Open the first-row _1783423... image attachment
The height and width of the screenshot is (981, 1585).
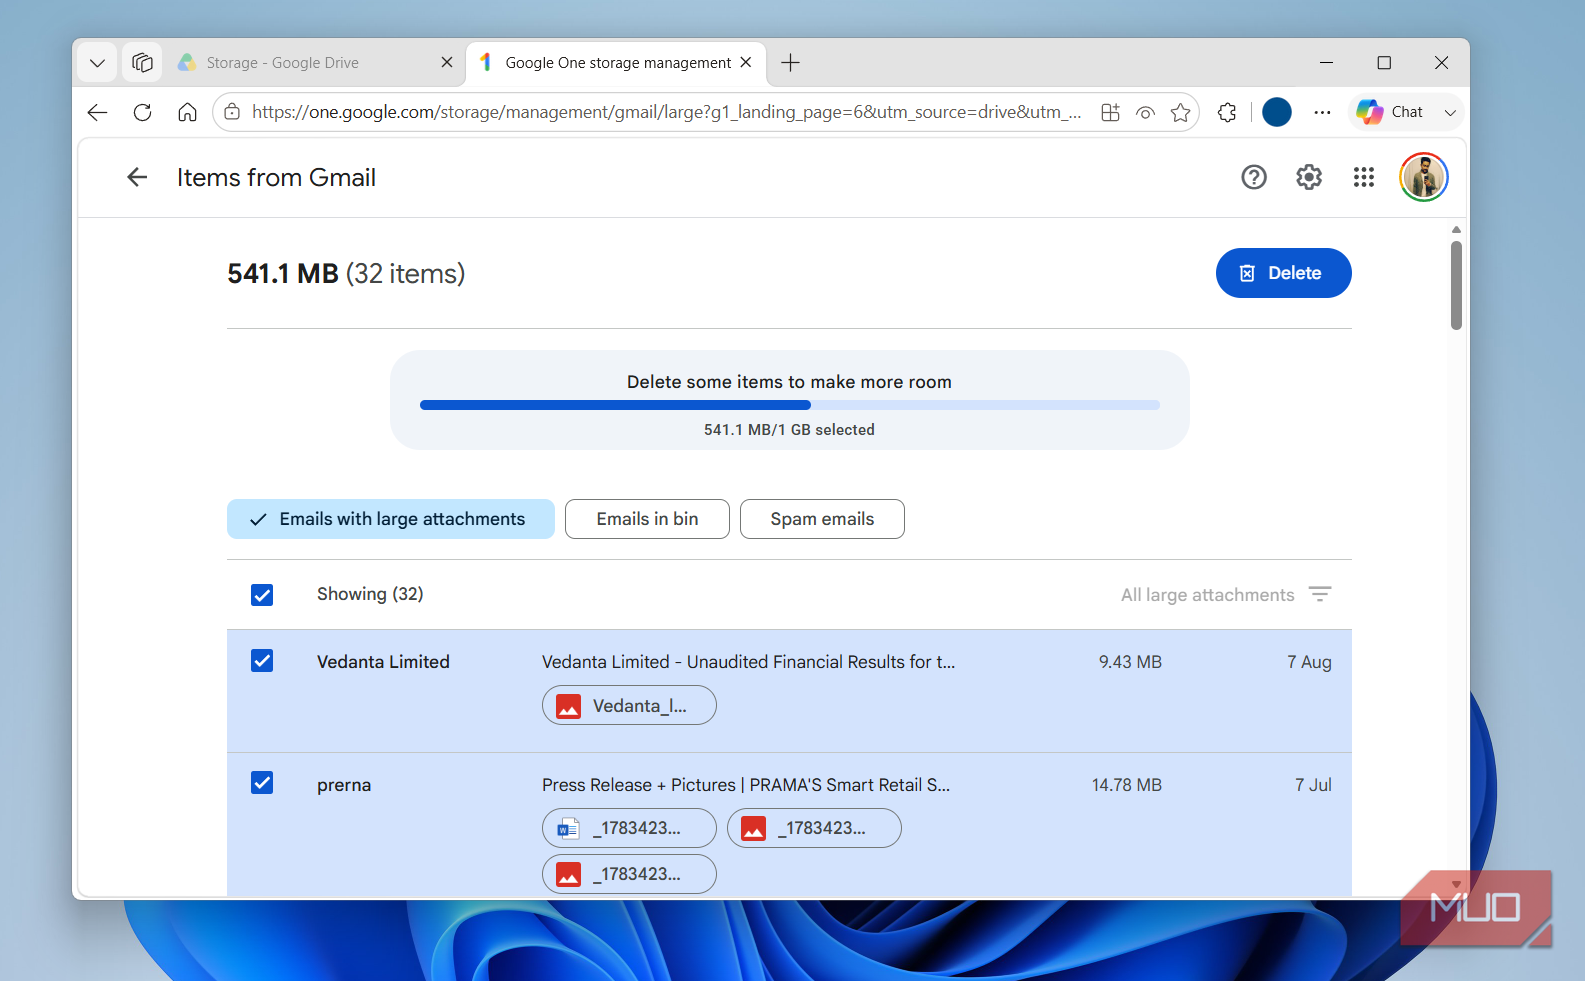click(x=814, y=828)
